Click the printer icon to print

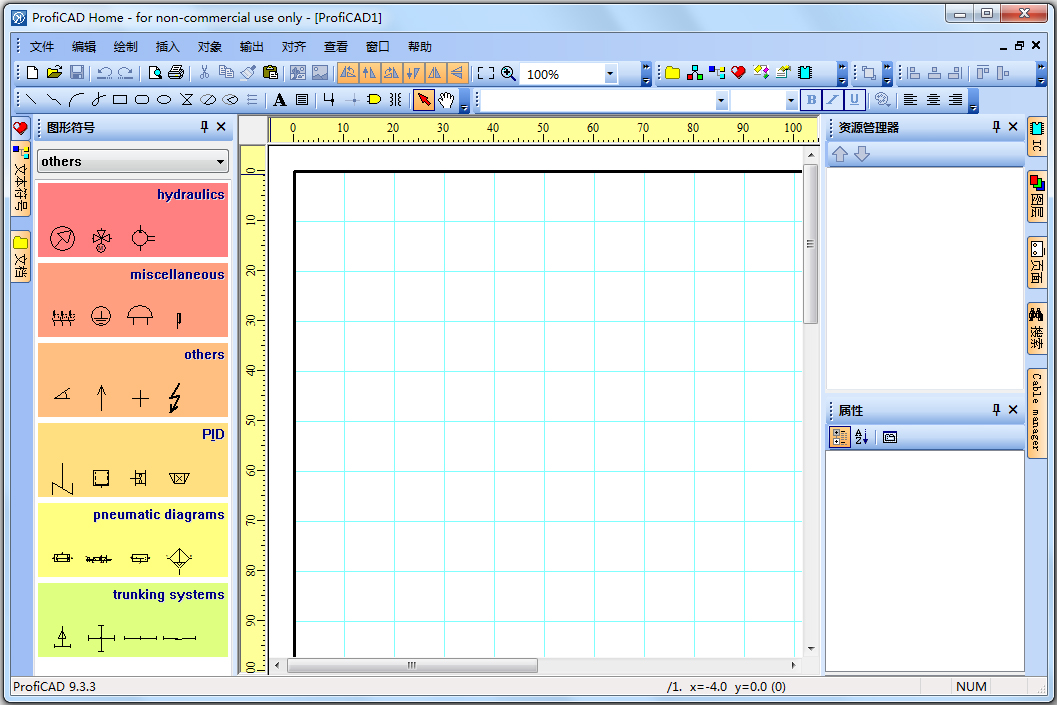(177, 73)
